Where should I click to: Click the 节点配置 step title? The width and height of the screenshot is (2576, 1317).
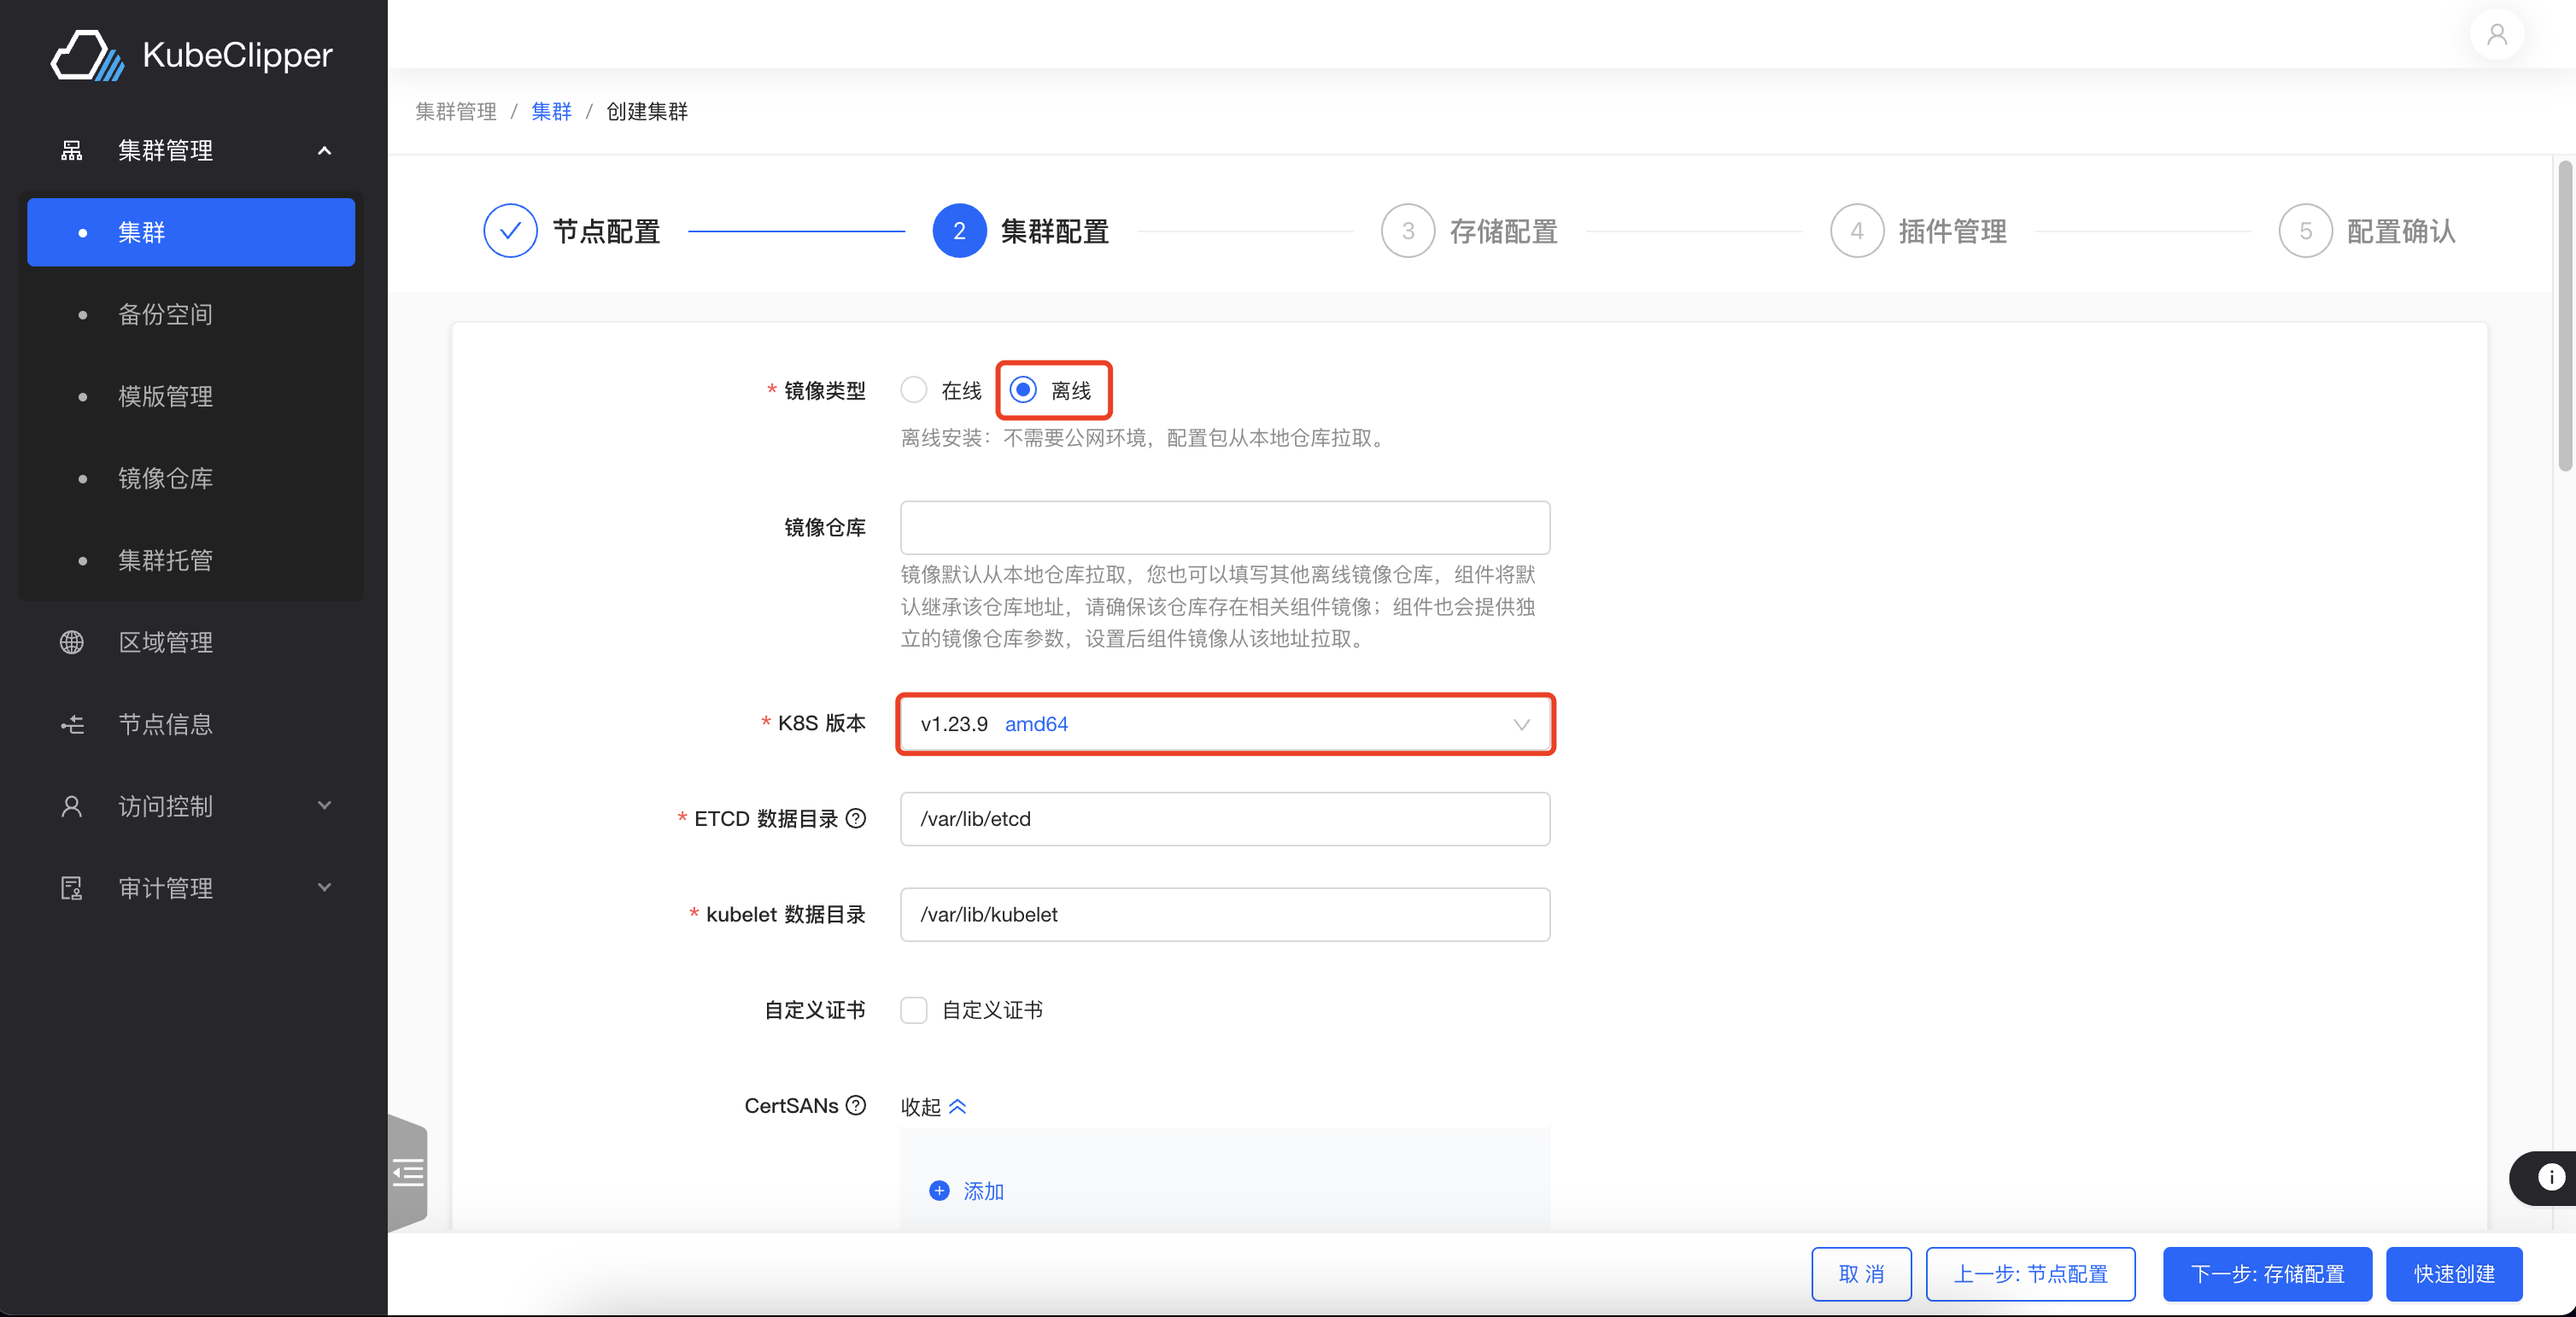click(x=606, y=231)
